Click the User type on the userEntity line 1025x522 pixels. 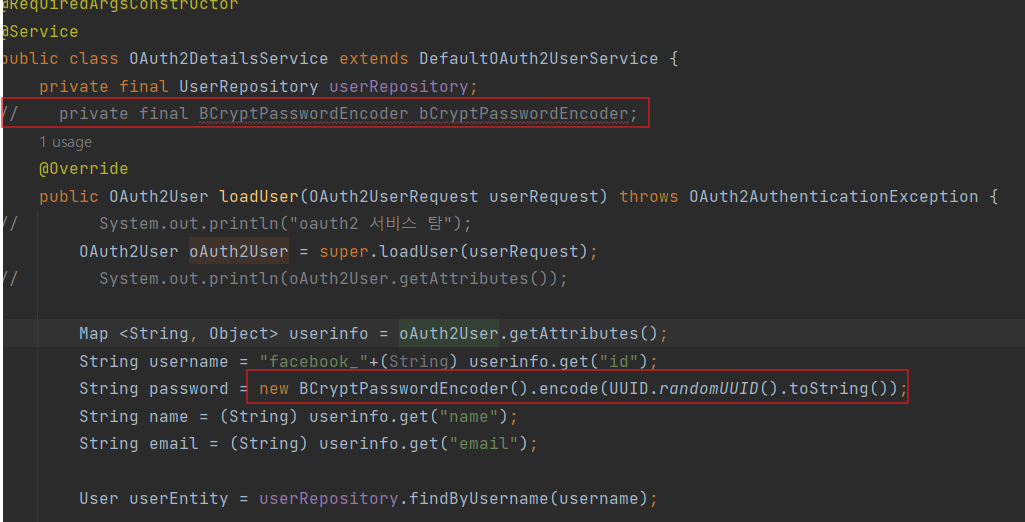click(x=99, y=499)
